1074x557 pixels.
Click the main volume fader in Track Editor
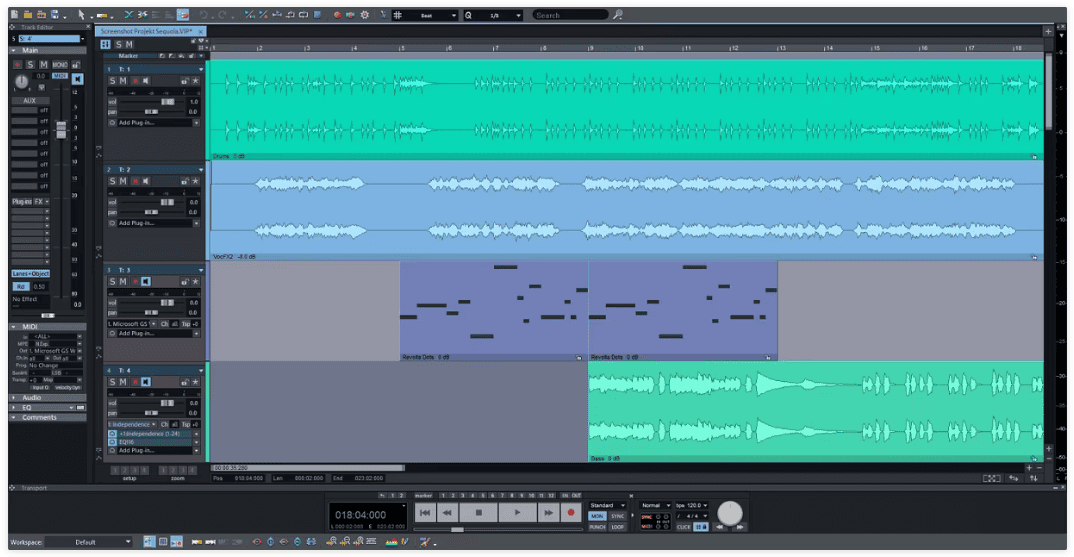pos(61,129)
